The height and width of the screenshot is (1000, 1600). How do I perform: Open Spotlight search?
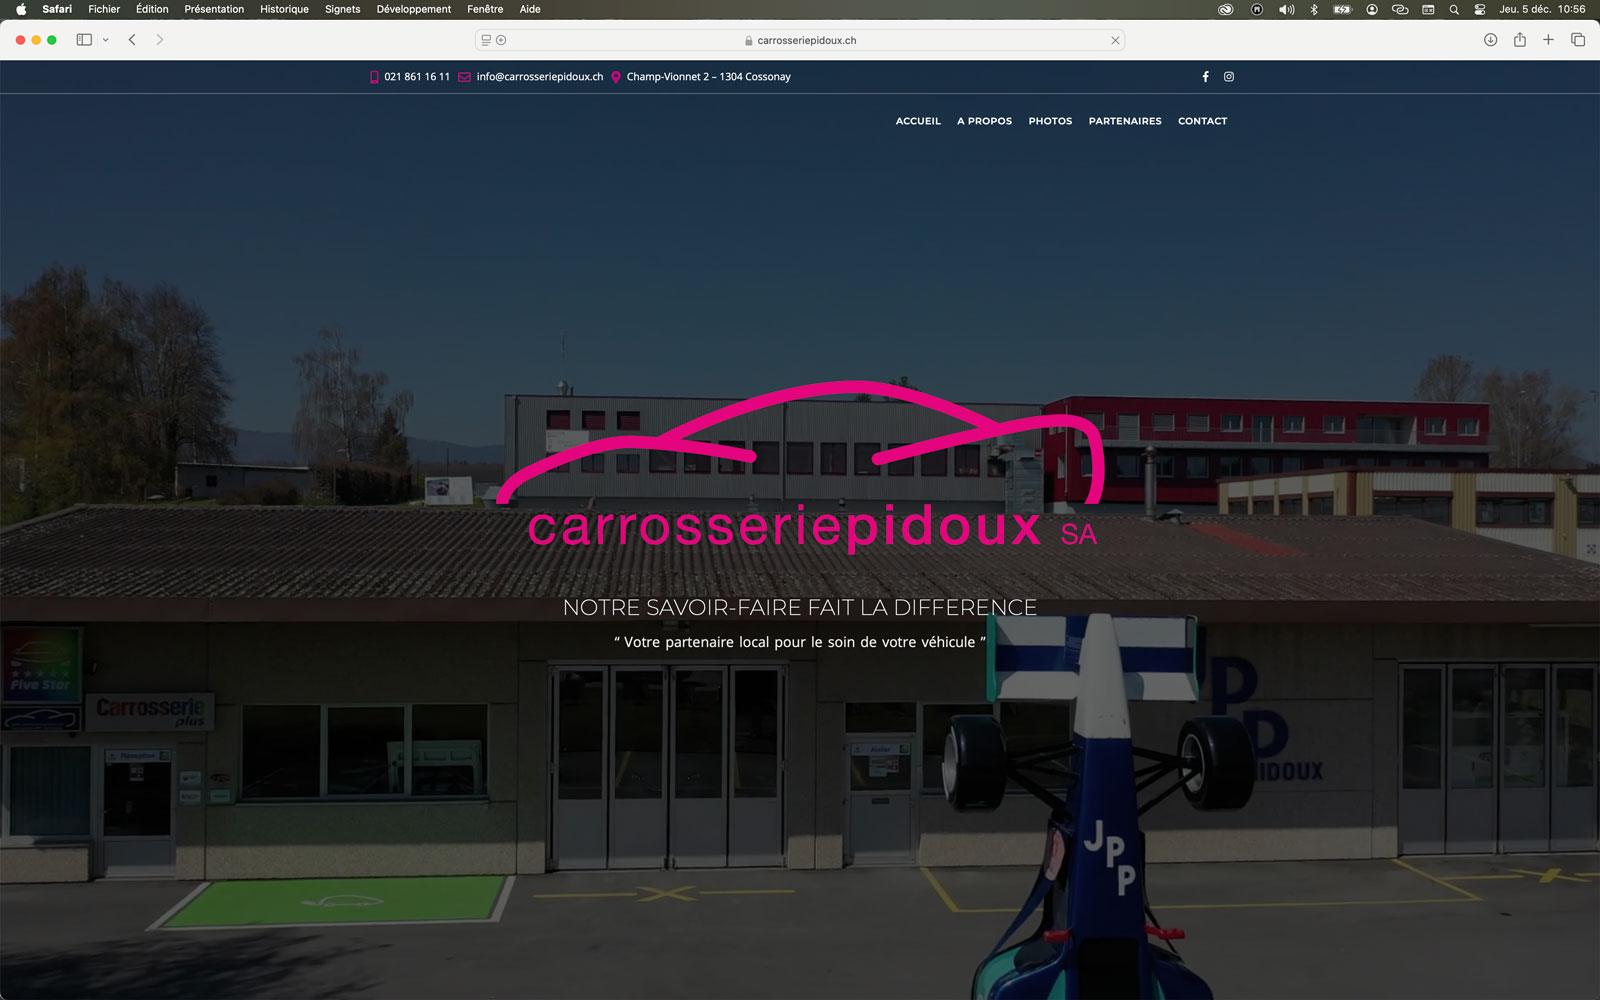[x=1454, y=9]
